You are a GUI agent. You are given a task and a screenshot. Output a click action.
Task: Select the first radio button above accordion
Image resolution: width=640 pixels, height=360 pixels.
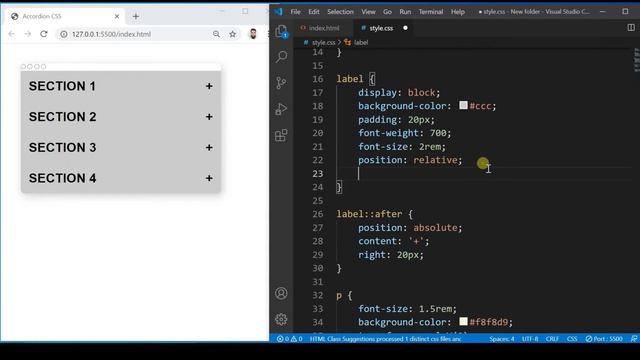pos(23,67)
